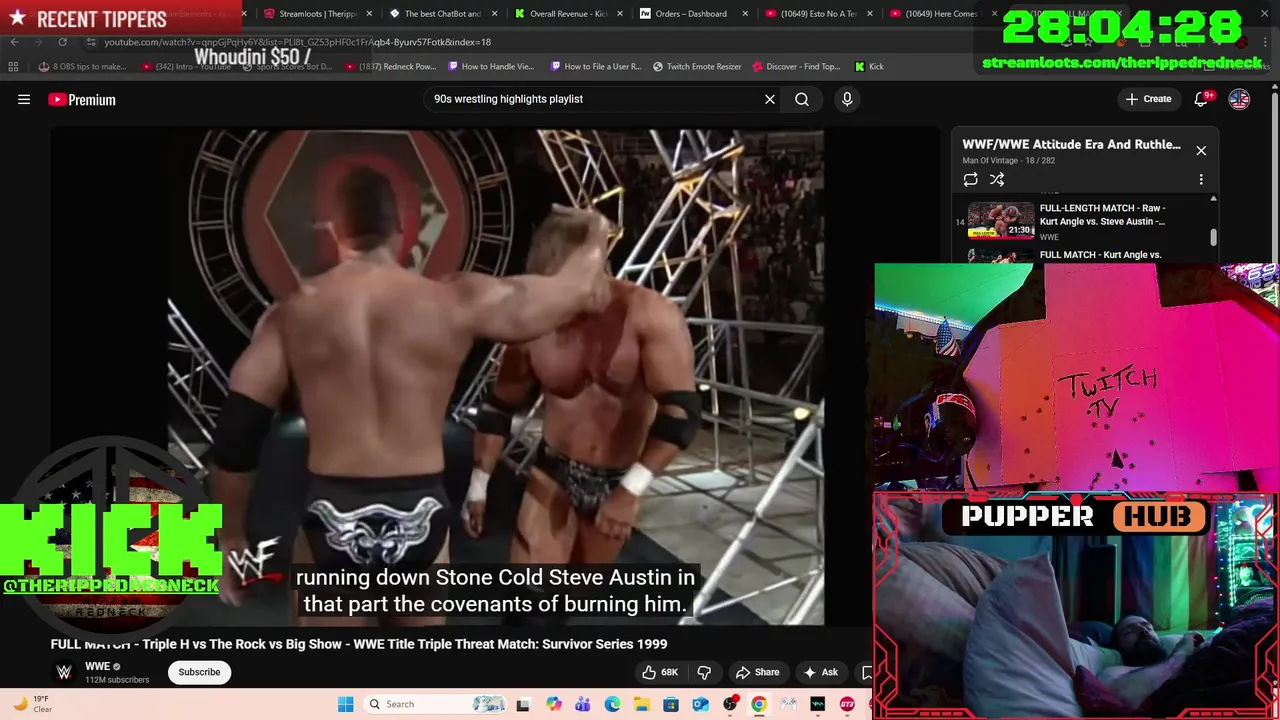
Task: Dislike this video
Action: click(704, 672)
